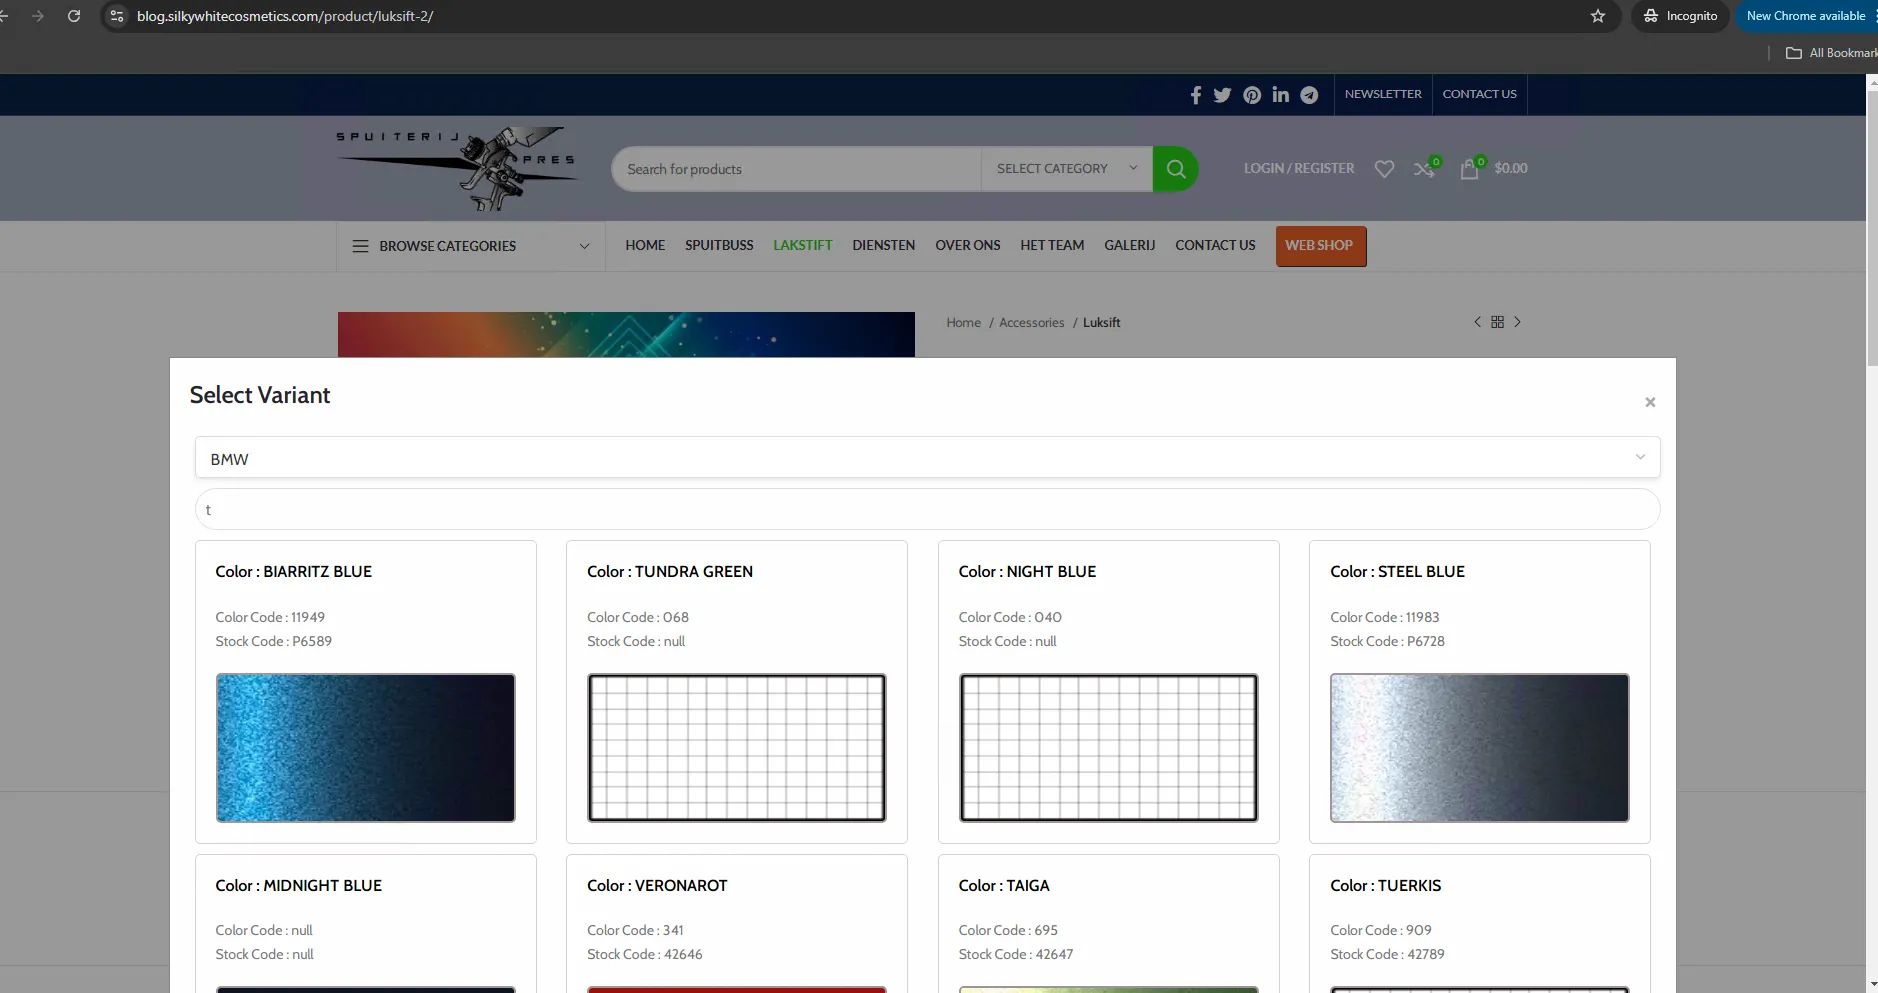This screenshot has height=993, width=1878.
Task: Click the variant filter text input
Action: [927, 509]
